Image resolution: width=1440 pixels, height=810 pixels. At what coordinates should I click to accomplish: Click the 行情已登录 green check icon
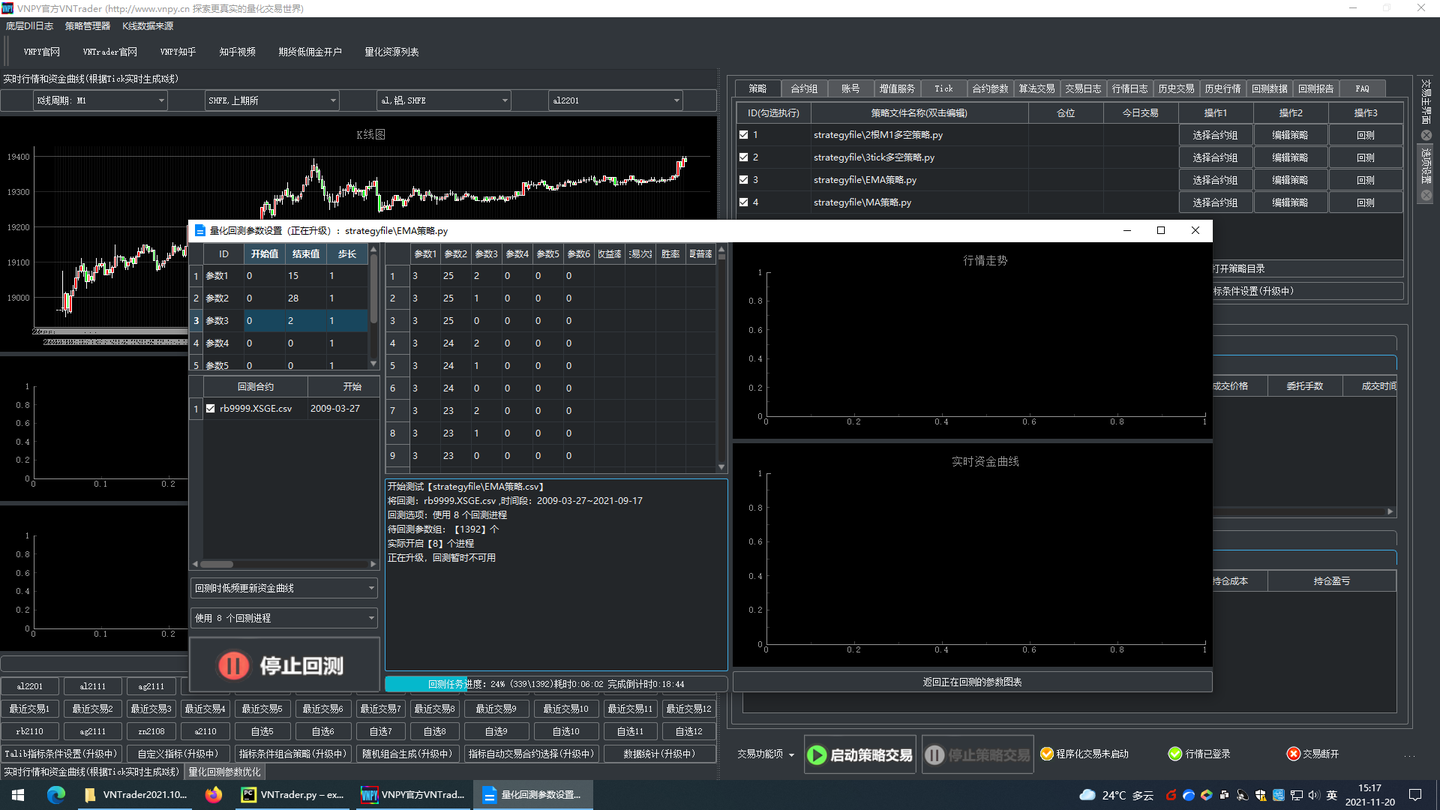tap(1175, 754)
